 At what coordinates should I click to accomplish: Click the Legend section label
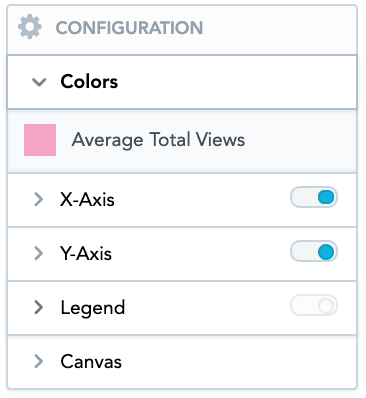93,308
